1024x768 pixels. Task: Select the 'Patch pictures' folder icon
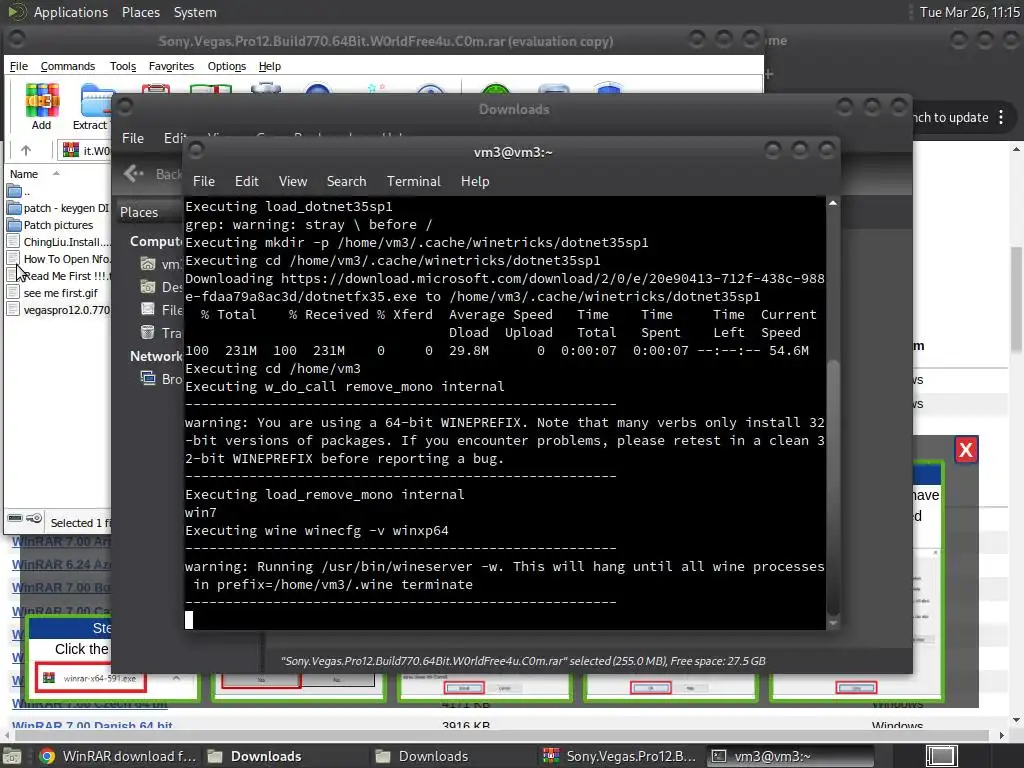pos(14,225)
